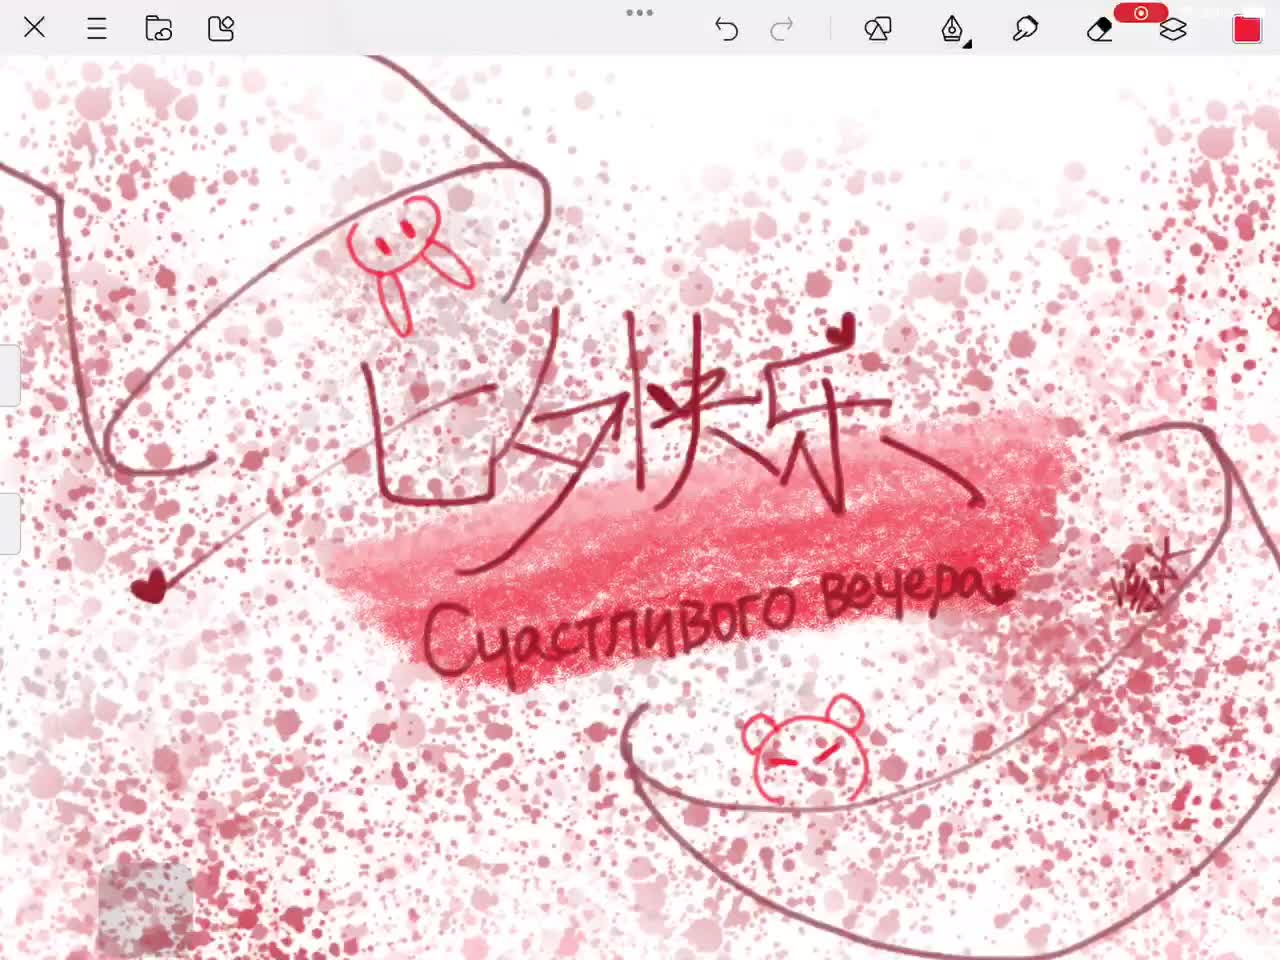Viewport: 1280px width, 960px height.
Task: Tap the lower left-edge brush slider handle
Action: [x=10, y=523]
